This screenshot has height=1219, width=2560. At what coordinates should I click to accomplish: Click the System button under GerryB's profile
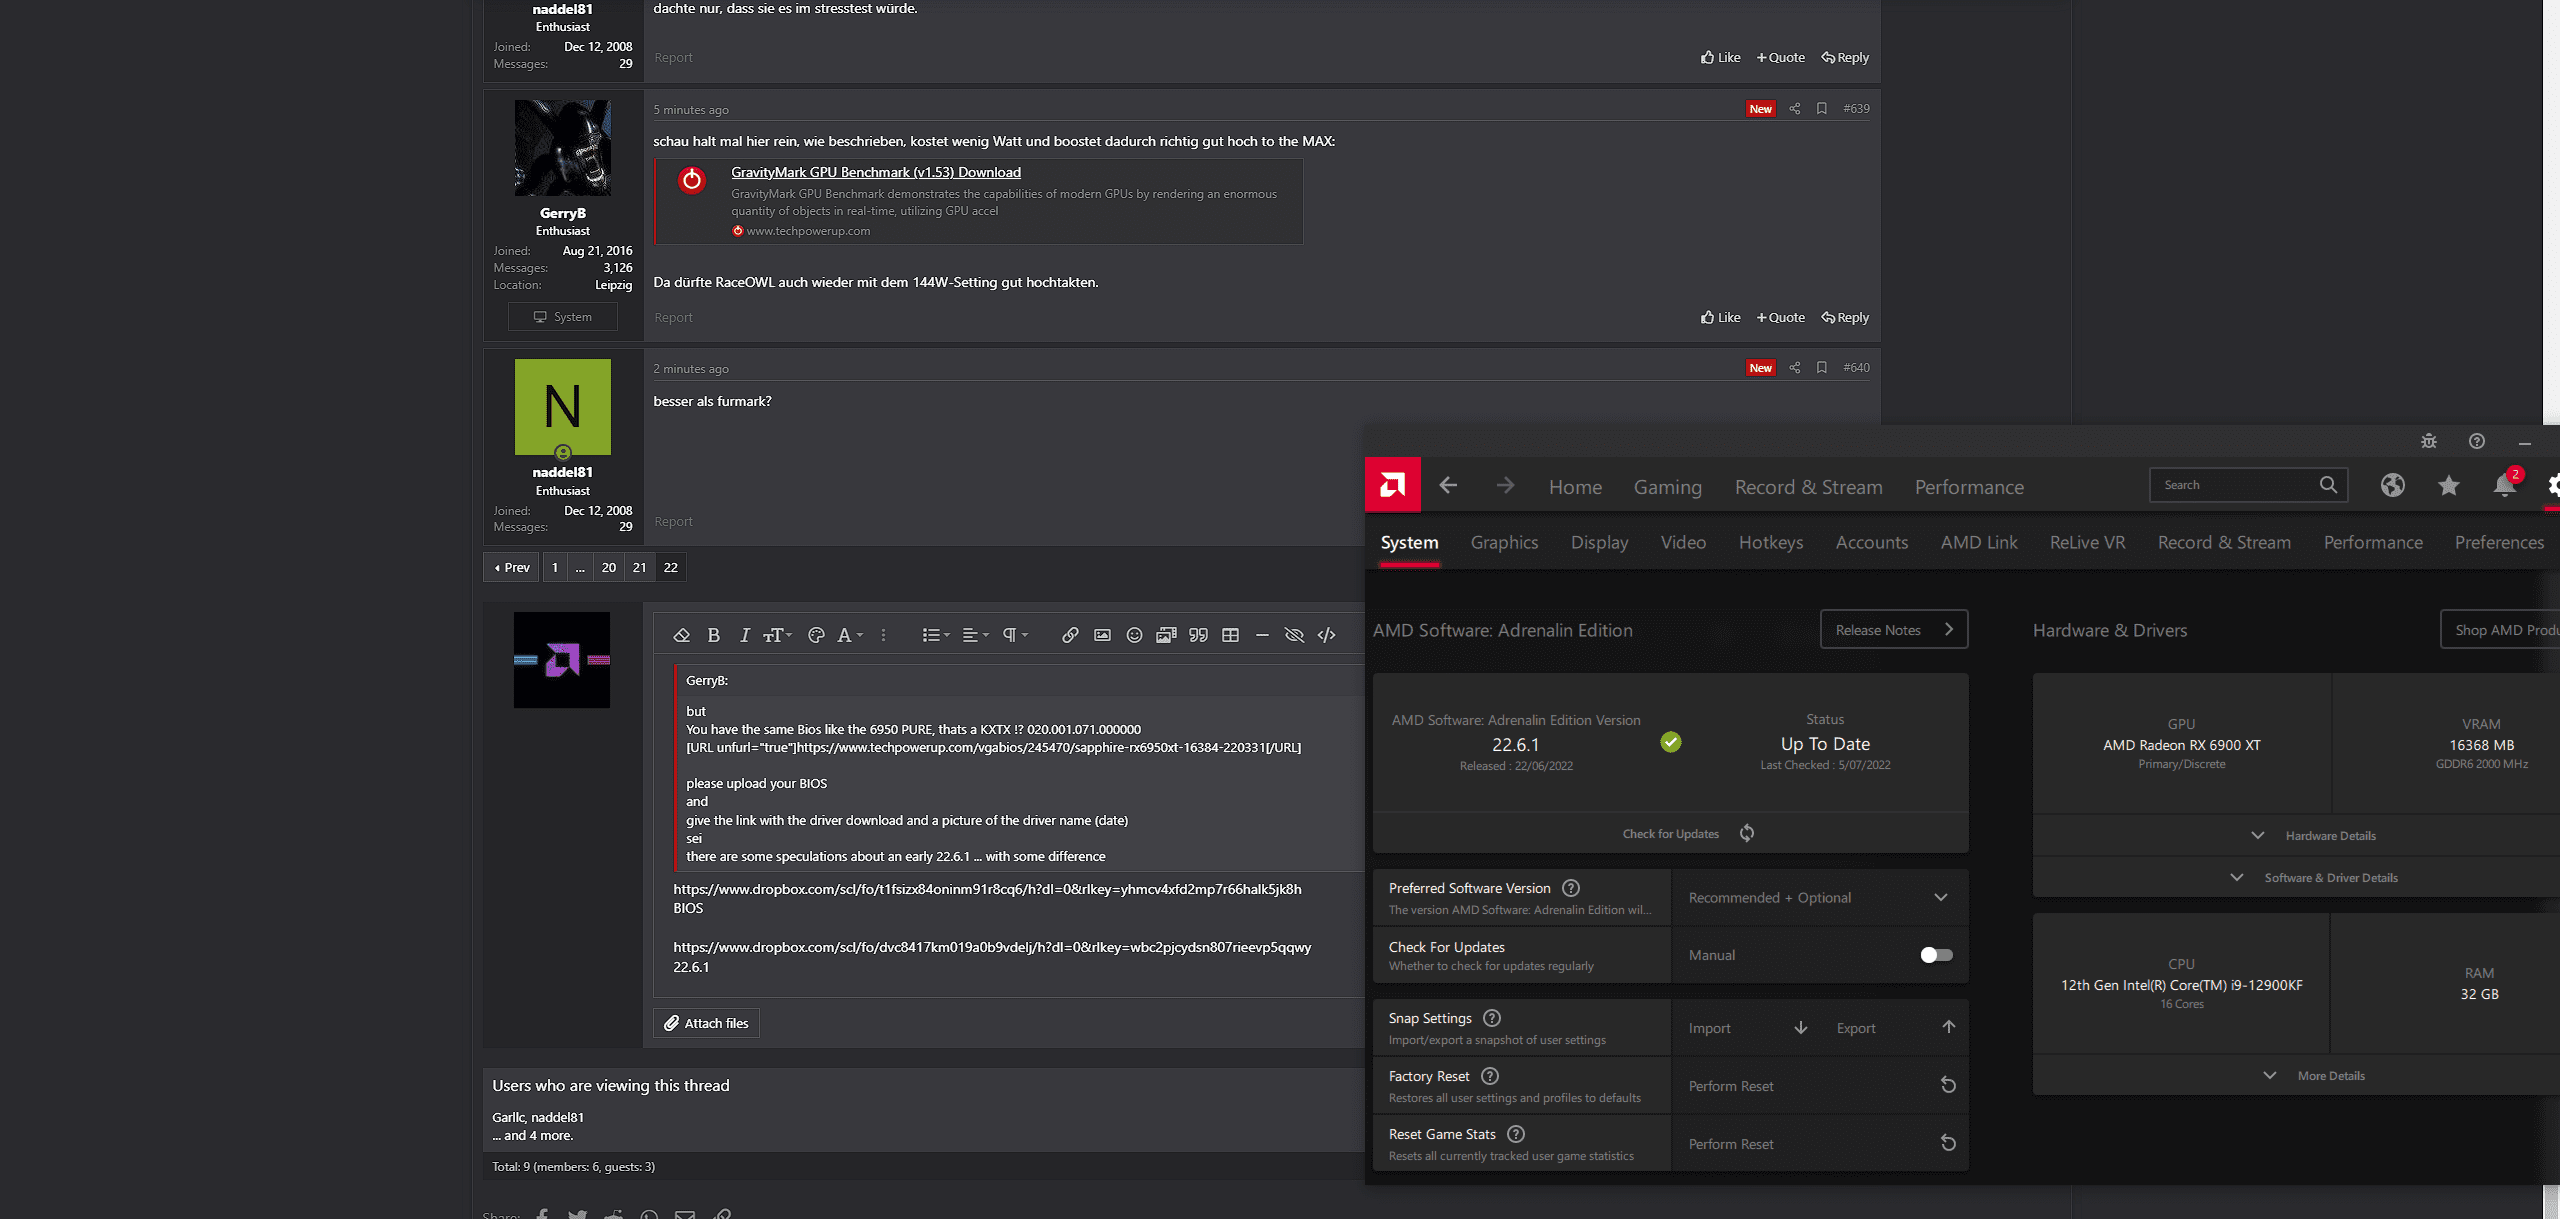[563, 317]
